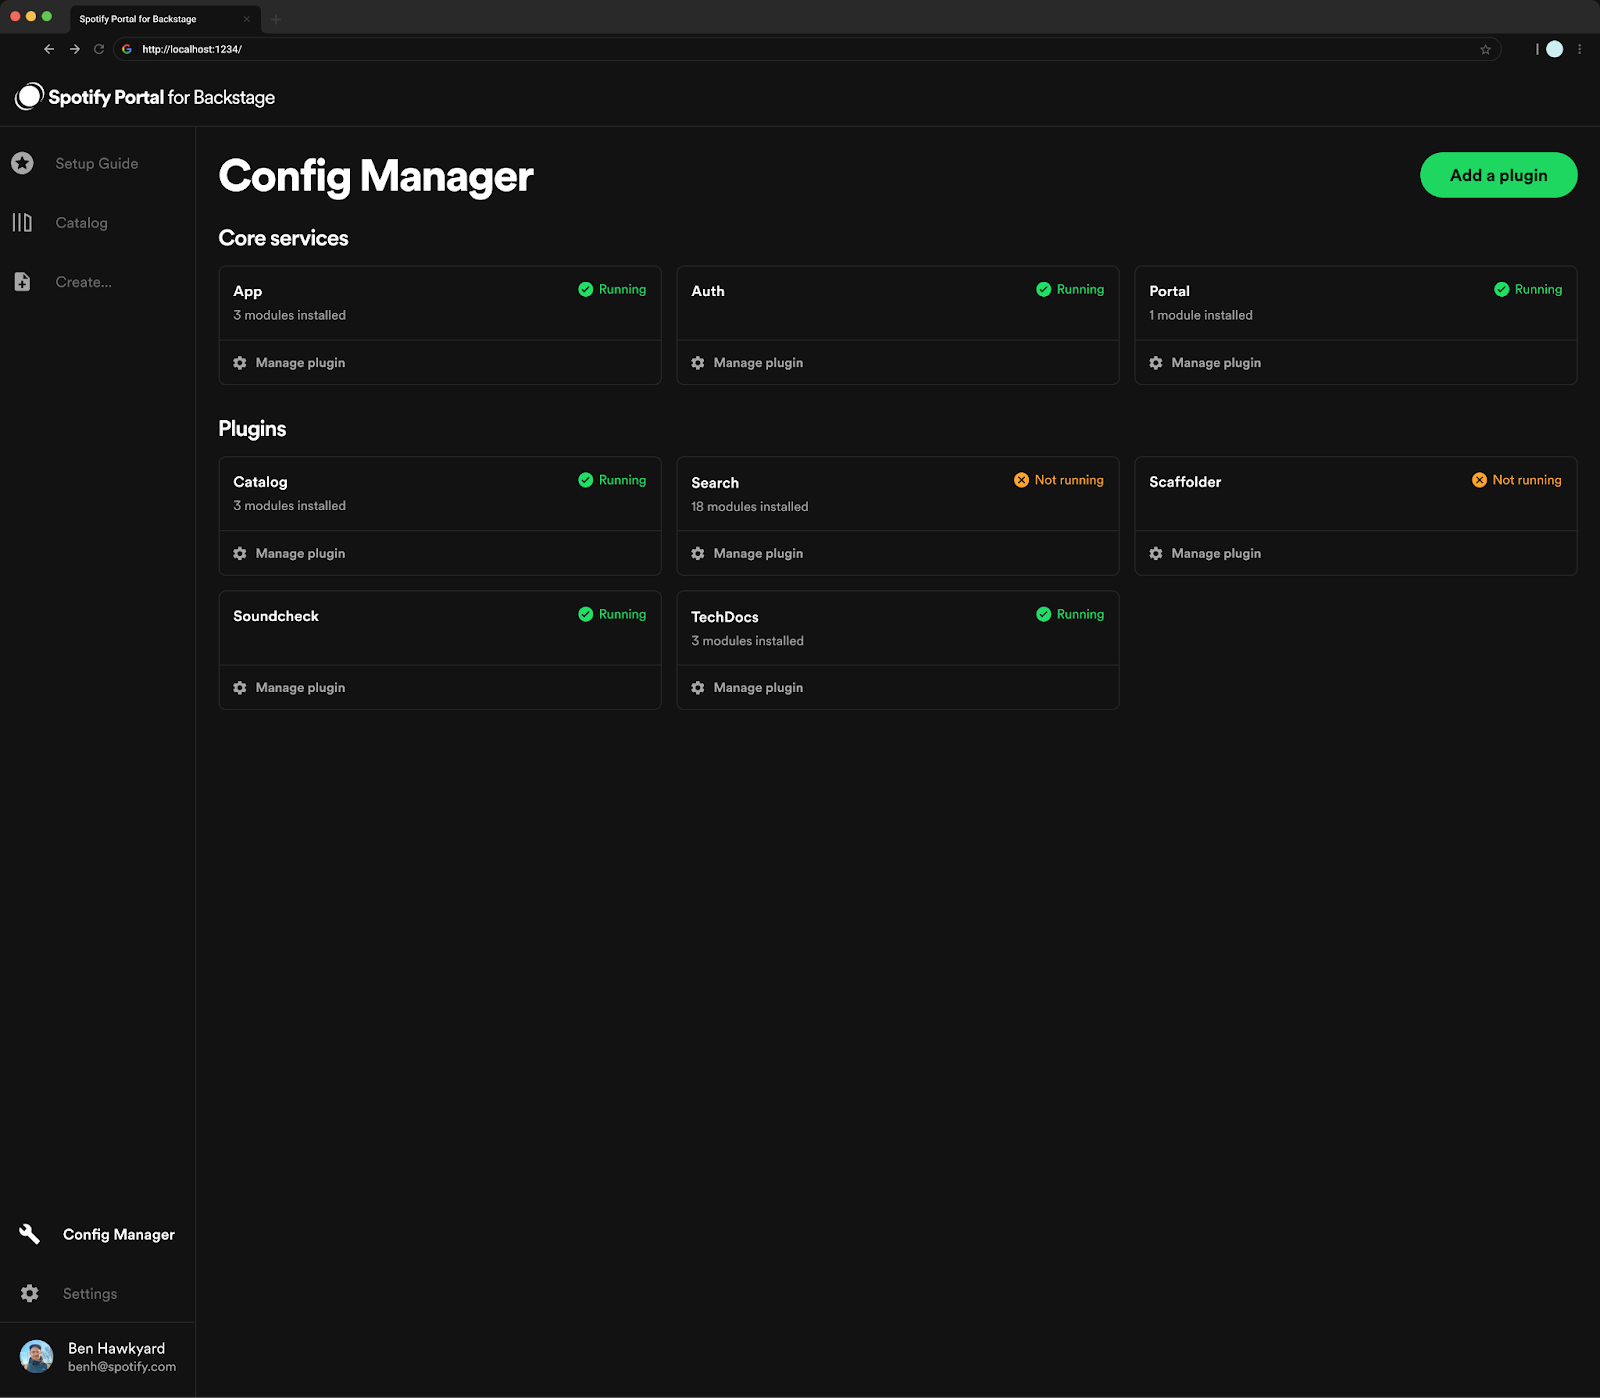Open the browser profile avatar
This screenshot has height=1398, width=1600.
tap(1555, 49)
